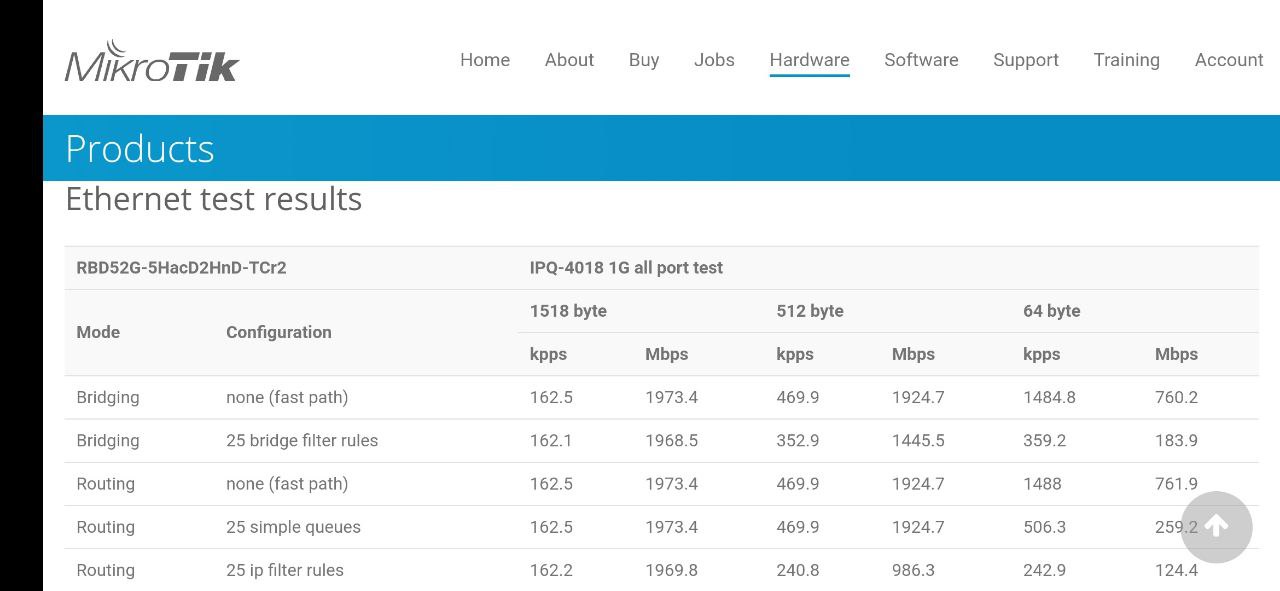This screenshot has height=591, width=1280.
Task: Visit the Support page
Action: [x=1026, y=60]
